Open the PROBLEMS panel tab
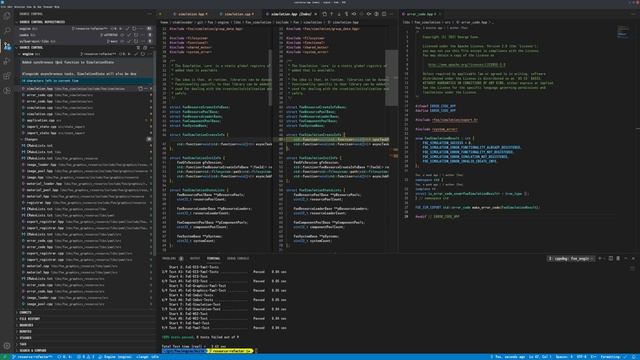640x360 pixels. point(172,258)
